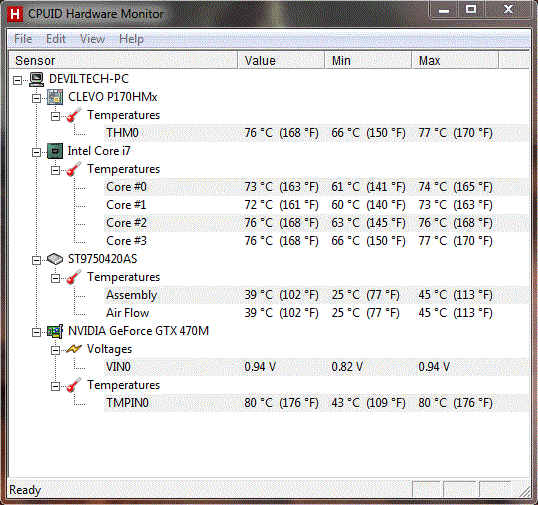This screenshot has width=538, height=505.
Task: Collapse Temperatures under Intel Core i7
Action: click(55, 170)
